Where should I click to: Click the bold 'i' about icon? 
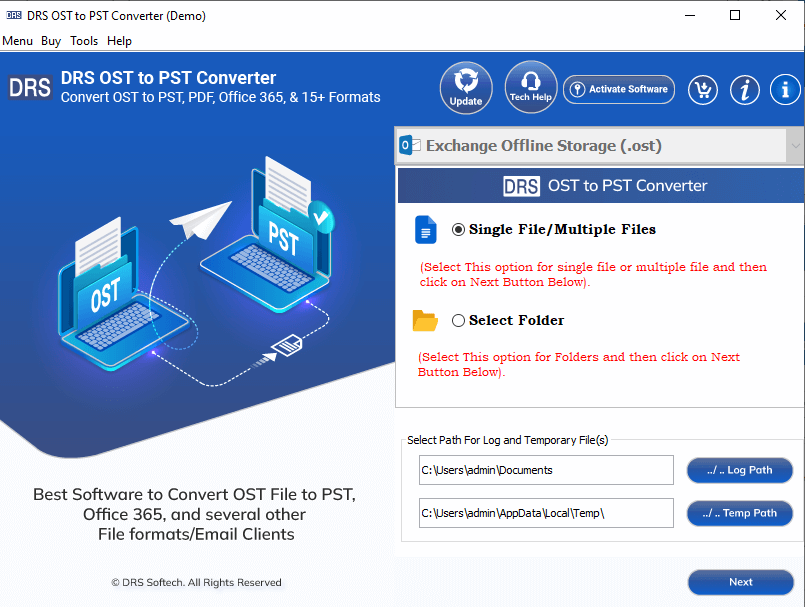pyautogui.click(x=785, y=90)
